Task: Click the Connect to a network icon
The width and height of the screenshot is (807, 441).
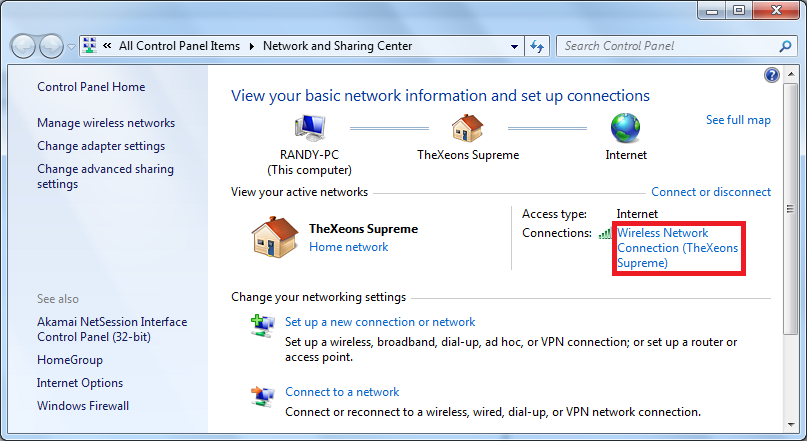Action: click(262, 396)
